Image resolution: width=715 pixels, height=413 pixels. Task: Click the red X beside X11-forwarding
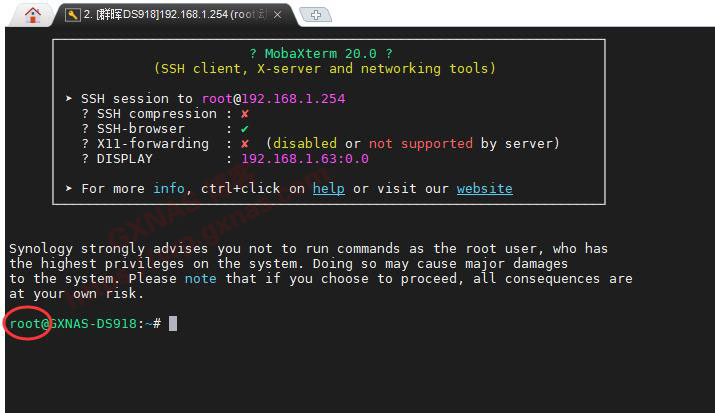click(245, 144)
